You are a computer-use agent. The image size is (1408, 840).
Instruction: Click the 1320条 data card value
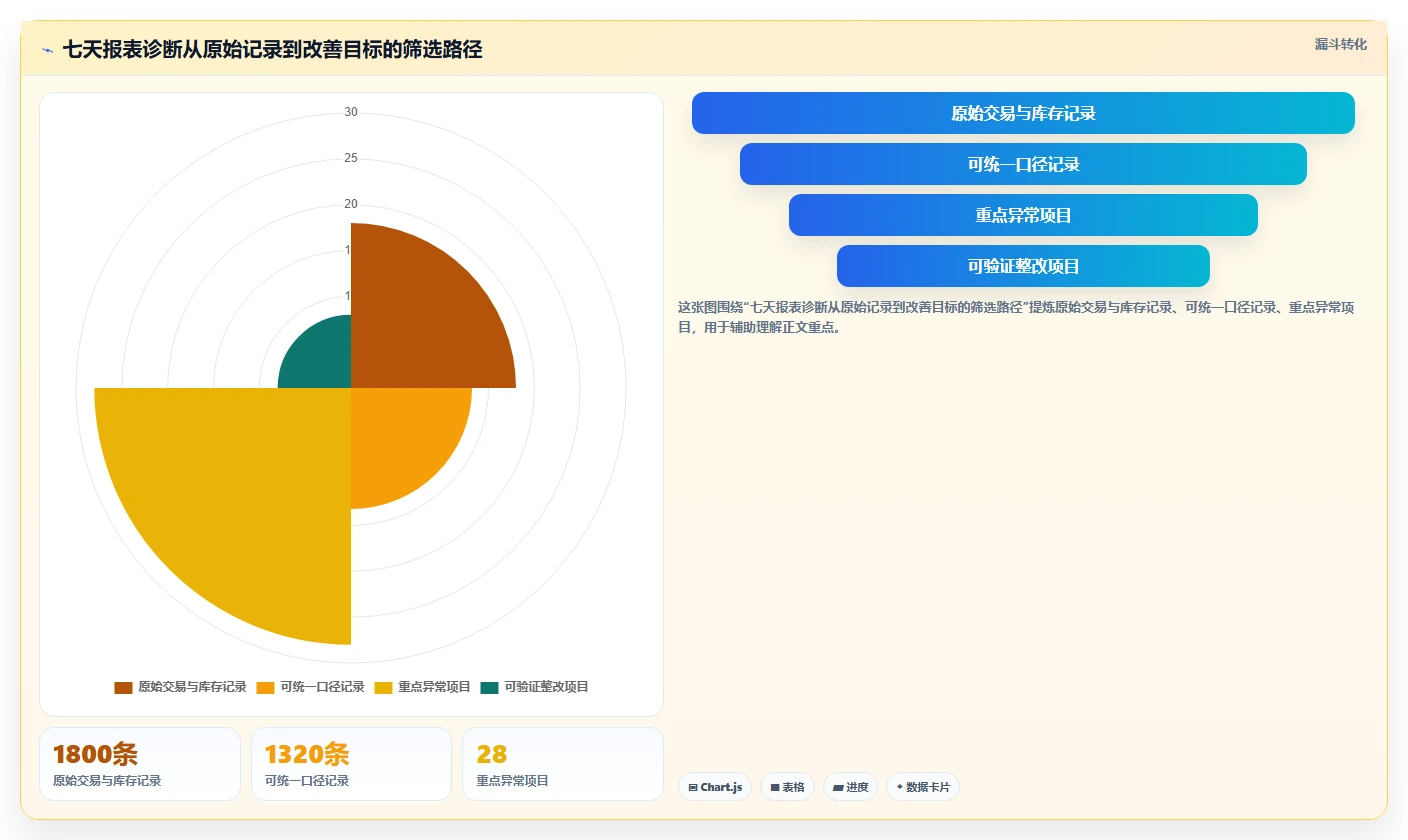[x=307, y=755]
